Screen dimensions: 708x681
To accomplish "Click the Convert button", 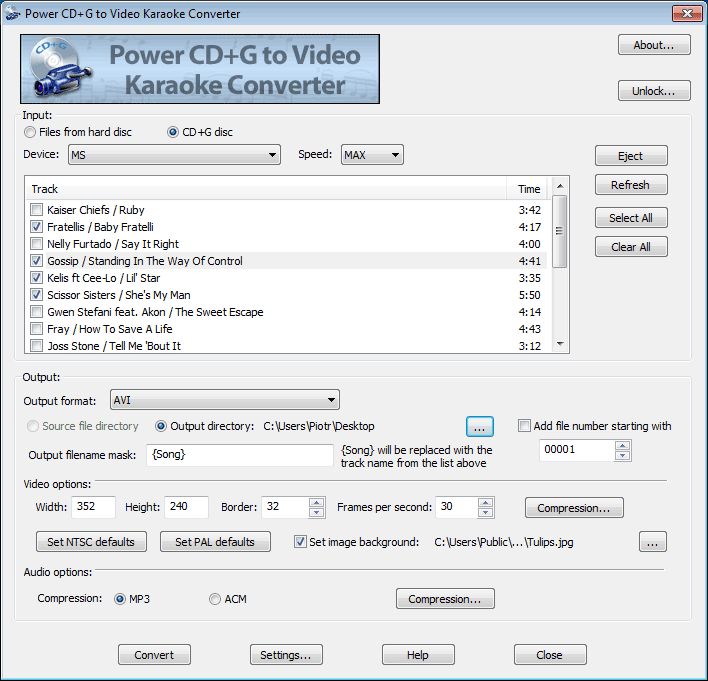I will point(154,654).
